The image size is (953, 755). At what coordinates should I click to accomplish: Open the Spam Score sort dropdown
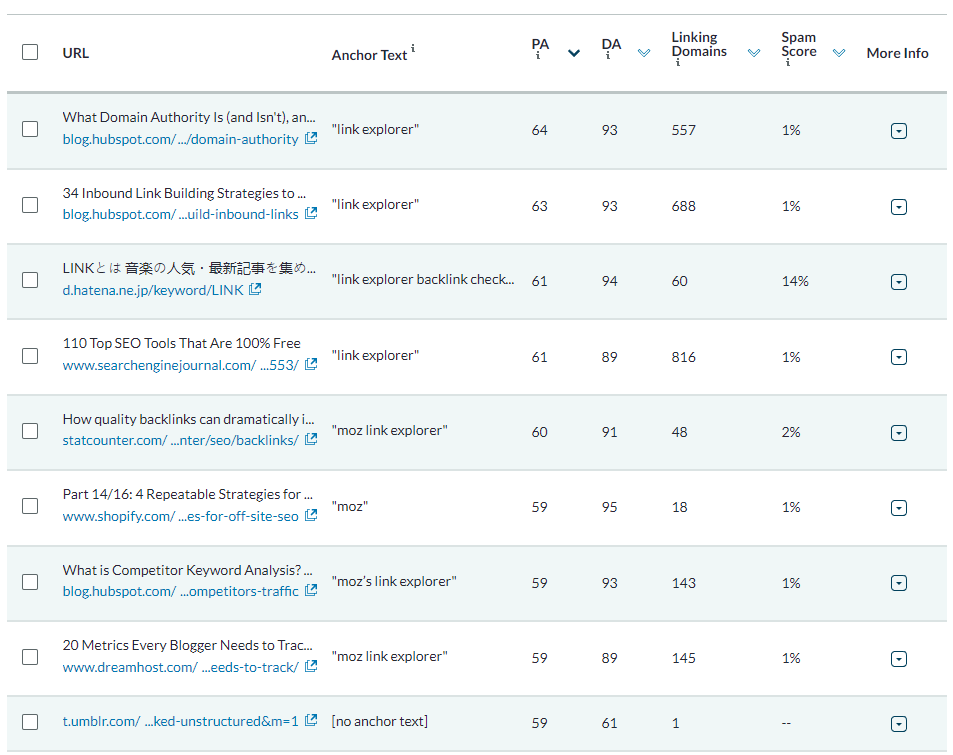pyautogui.click(x=840, y=52)
